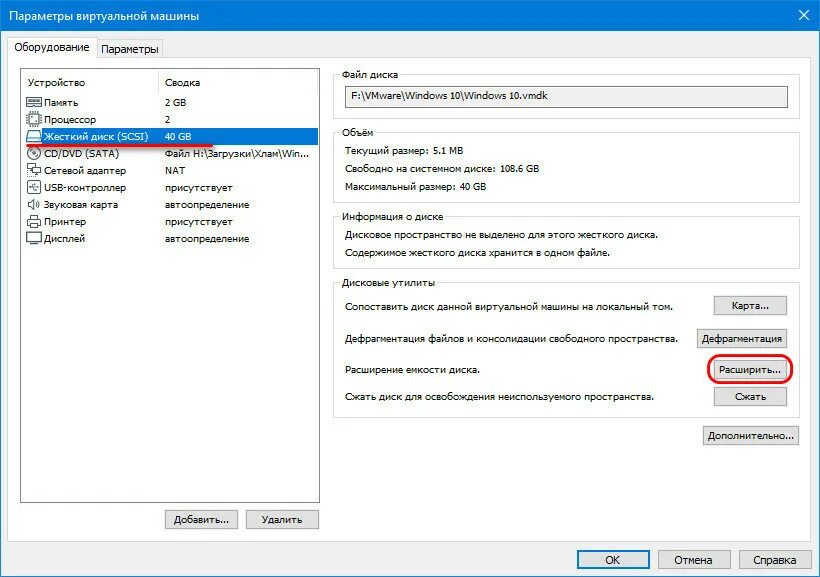
Task: Add new hardware with Добавить...
Action: click(201, 519)
